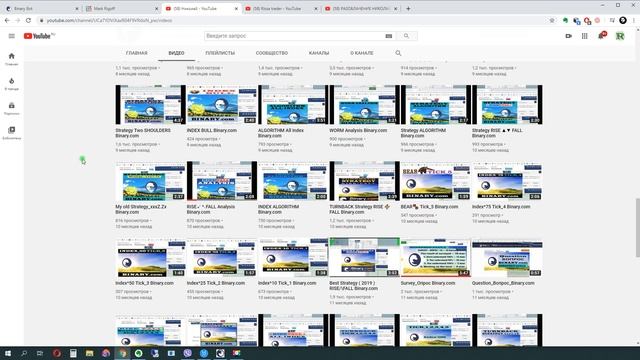
Task: Open the green R account avatar
Action: 620,36
